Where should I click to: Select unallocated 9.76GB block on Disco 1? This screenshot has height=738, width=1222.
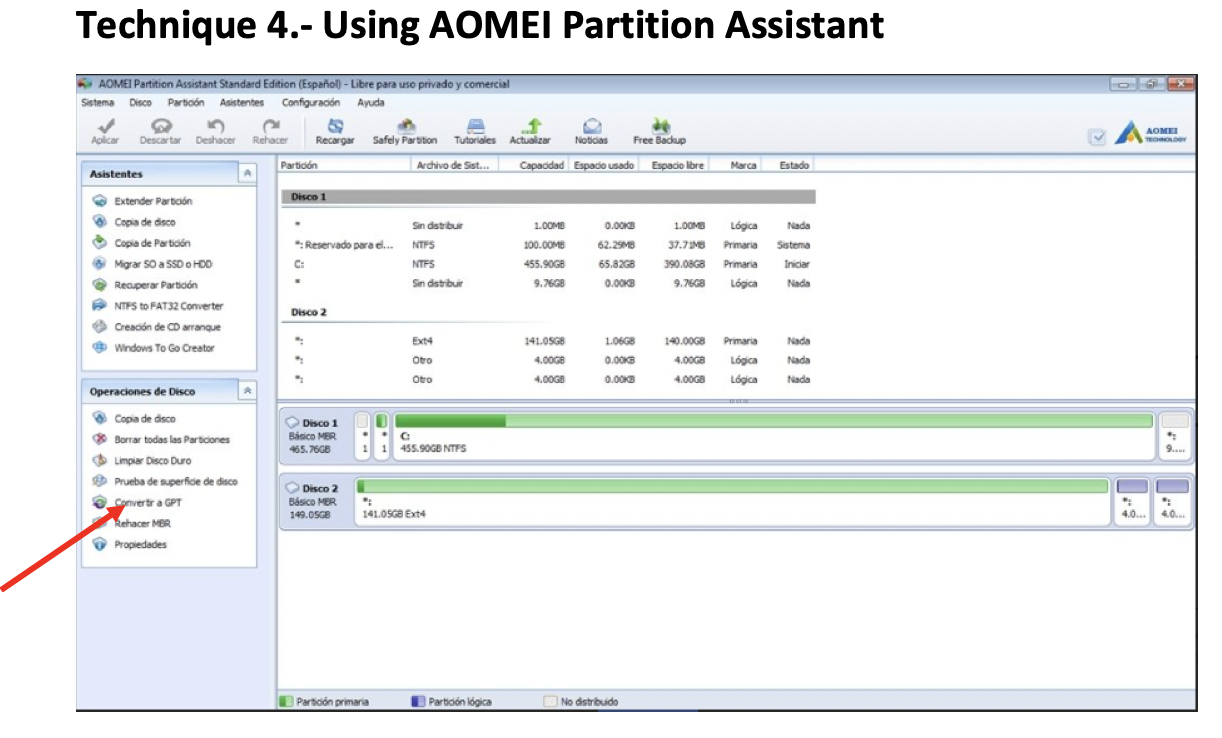coord(1175,436)
